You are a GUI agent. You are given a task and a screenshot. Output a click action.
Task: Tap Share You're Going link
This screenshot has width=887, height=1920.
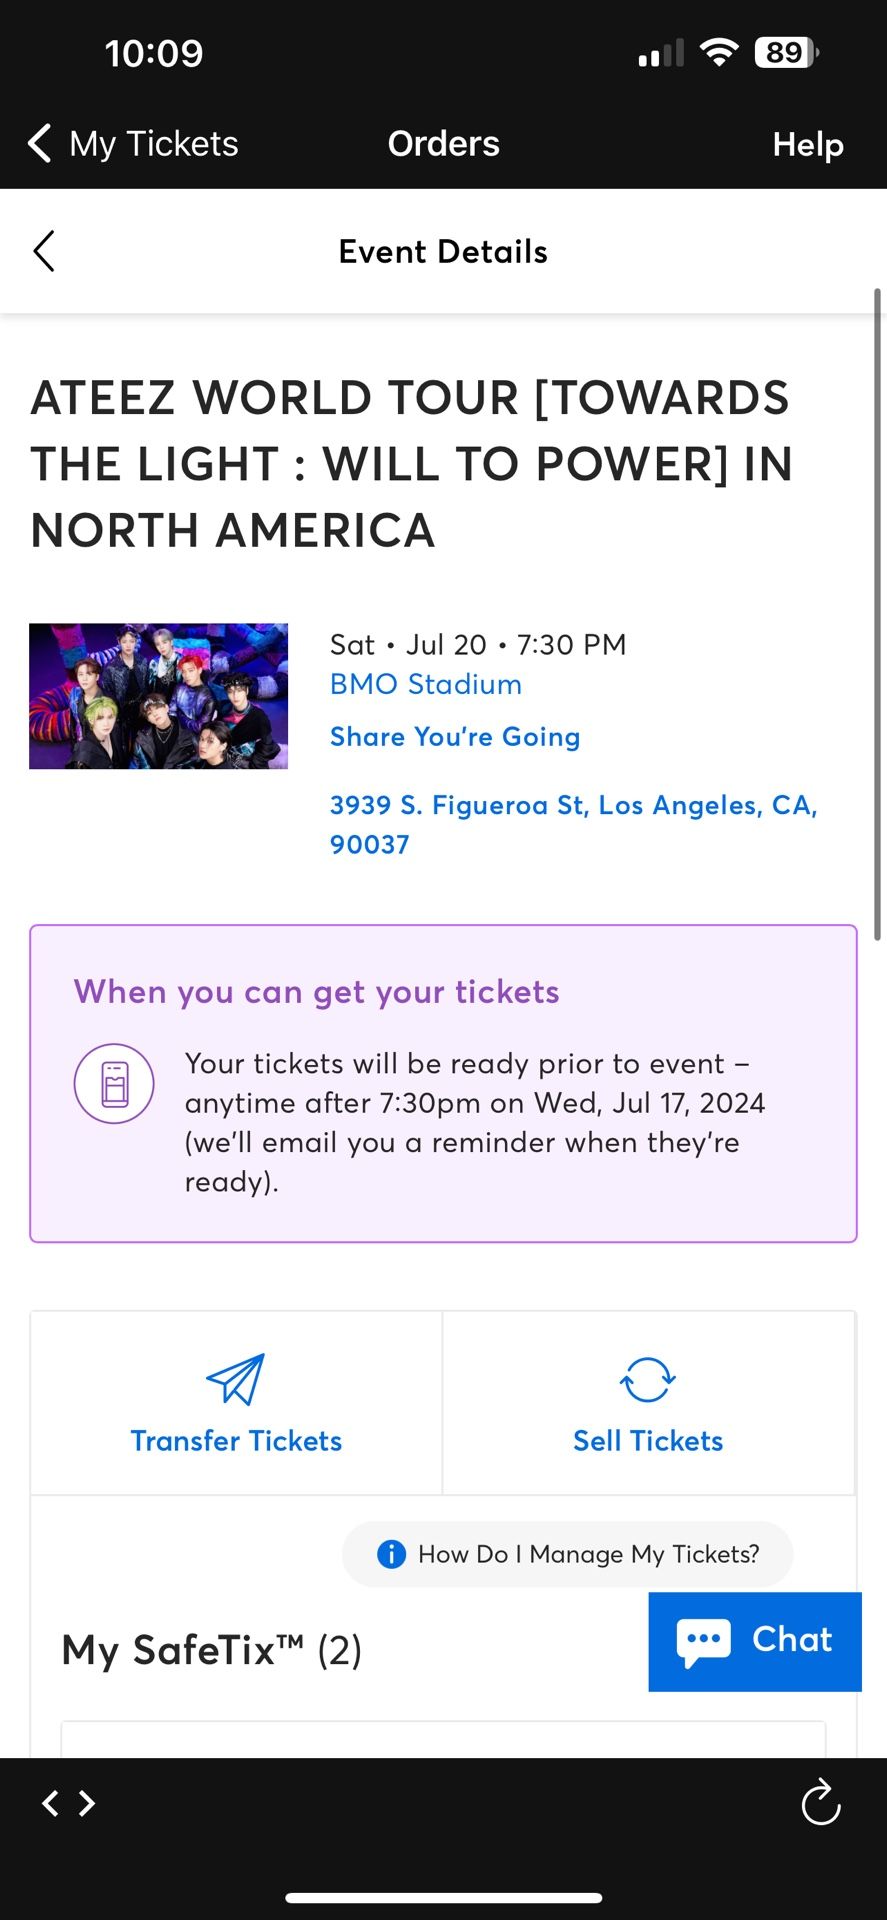click(455, 737)
